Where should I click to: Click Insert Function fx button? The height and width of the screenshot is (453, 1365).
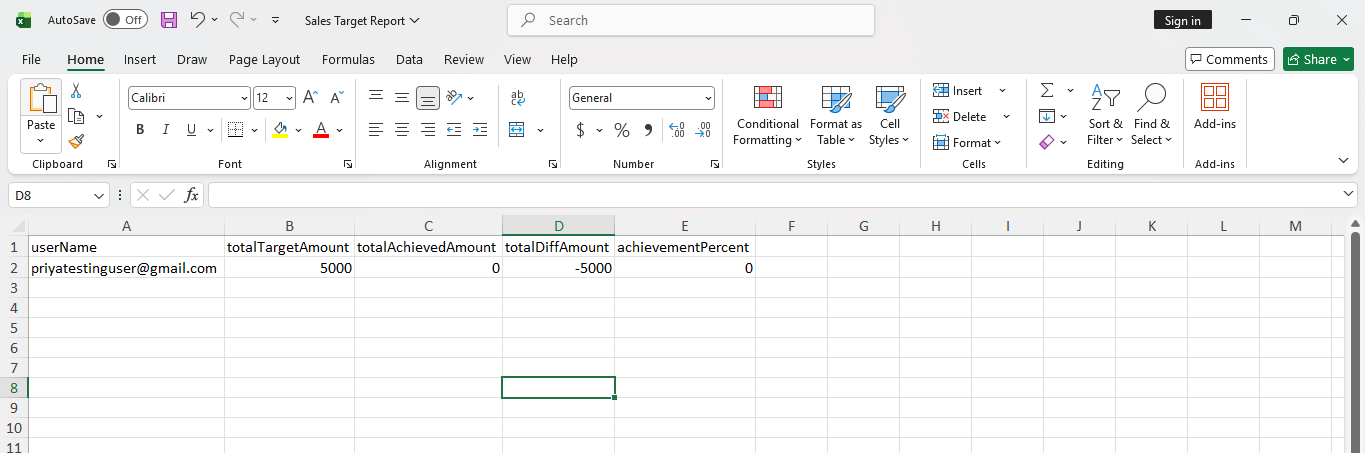click(x=192, y=196)
